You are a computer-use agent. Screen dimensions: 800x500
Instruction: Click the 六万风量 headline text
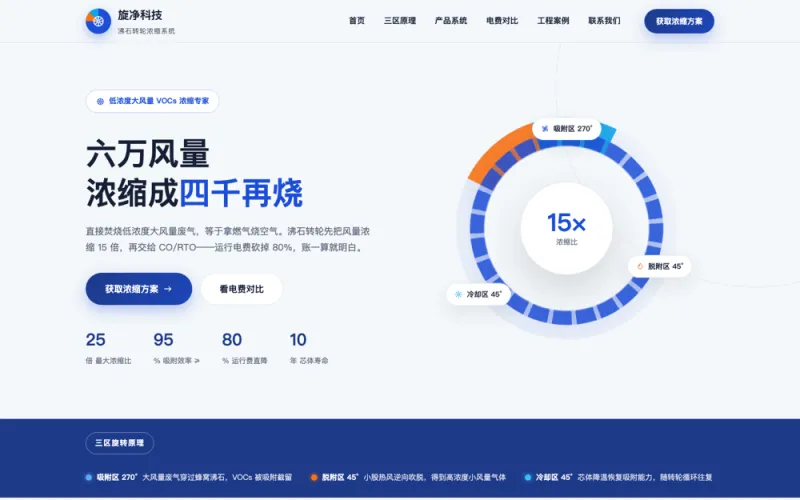click(148, 154)
